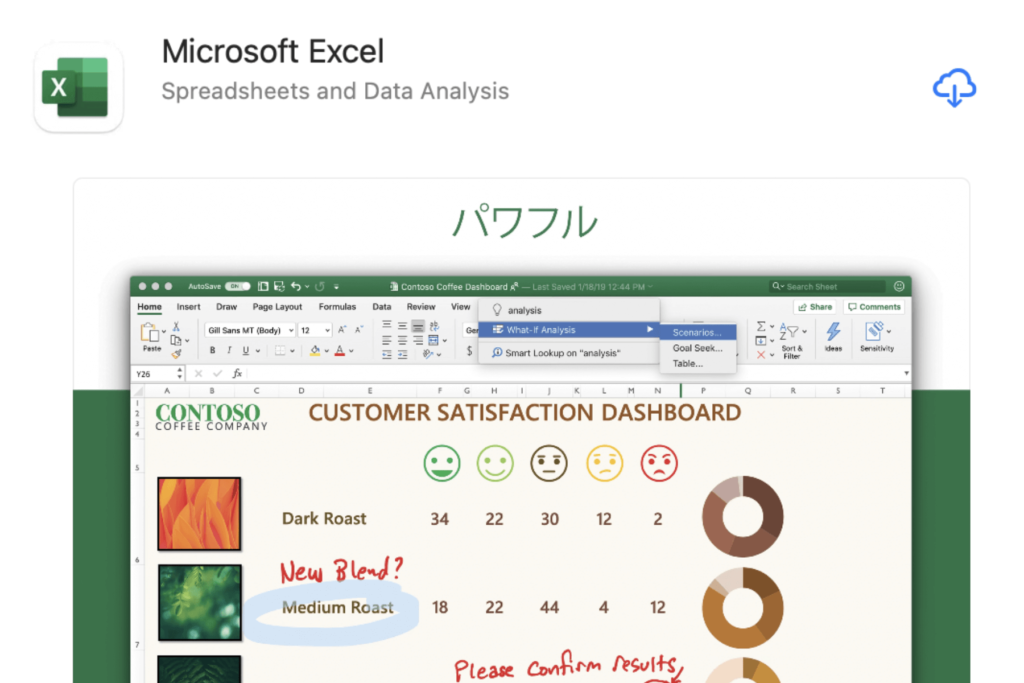This screenshot has width=1024, height=683.
Task: Switch to the Page Layout tab
Action: 277,307
